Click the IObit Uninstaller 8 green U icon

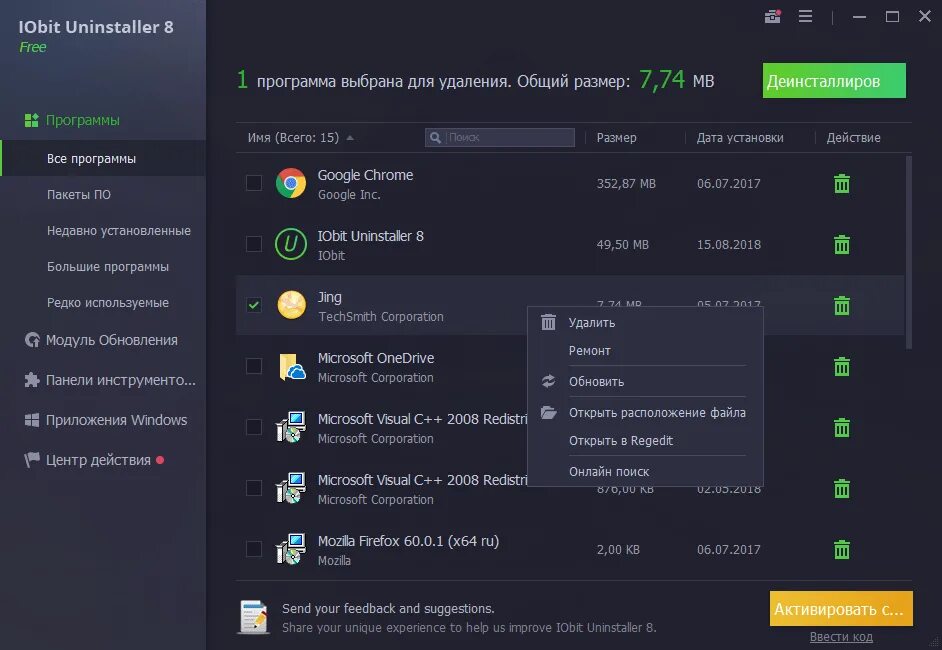point(291,245)
